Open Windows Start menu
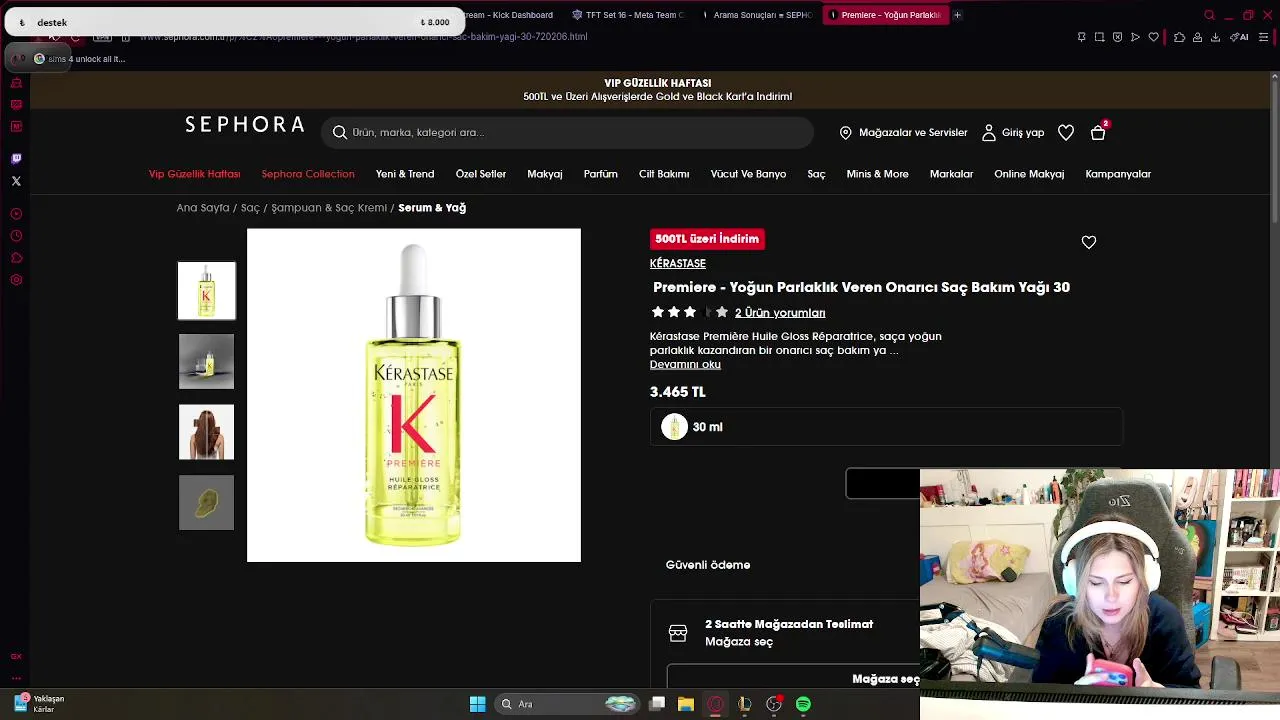 point(477,704)
